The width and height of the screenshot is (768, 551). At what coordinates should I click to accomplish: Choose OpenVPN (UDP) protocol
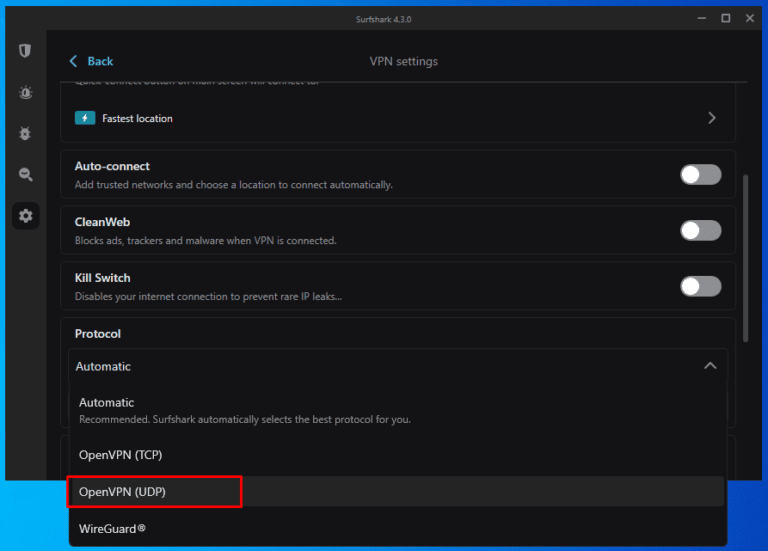click(397, 492)
